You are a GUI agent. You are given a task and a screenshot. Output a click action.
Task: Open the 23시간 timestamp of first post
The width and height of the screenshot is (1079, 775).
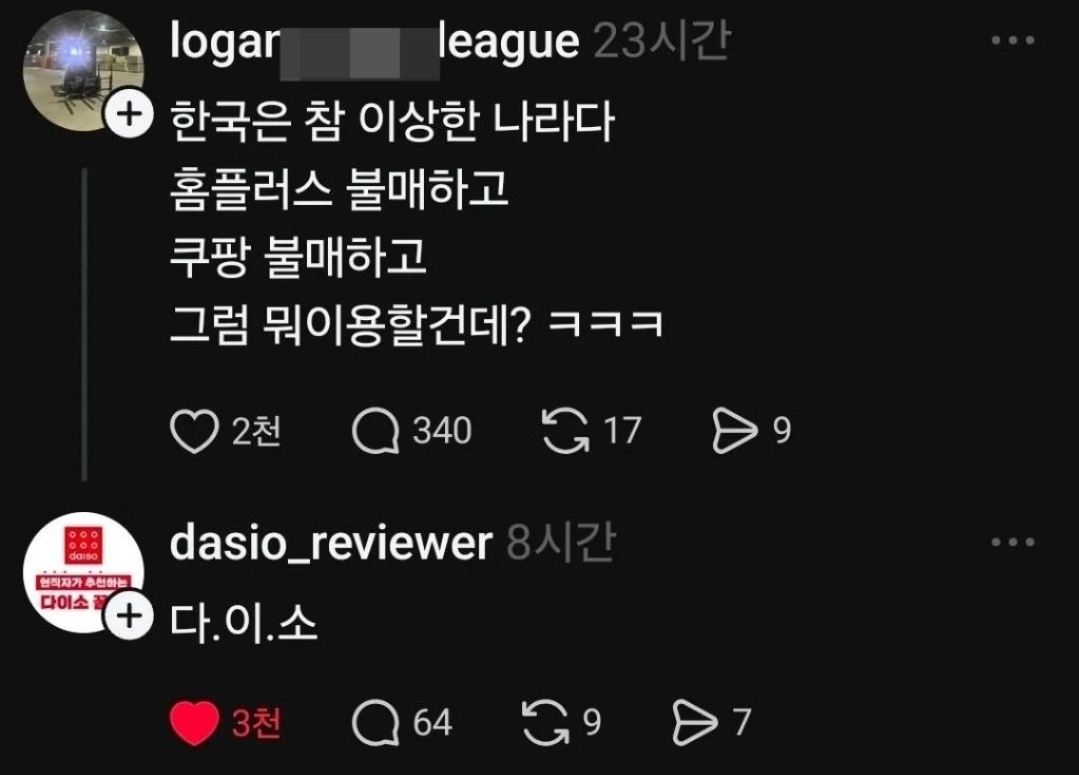click(661, 41)
